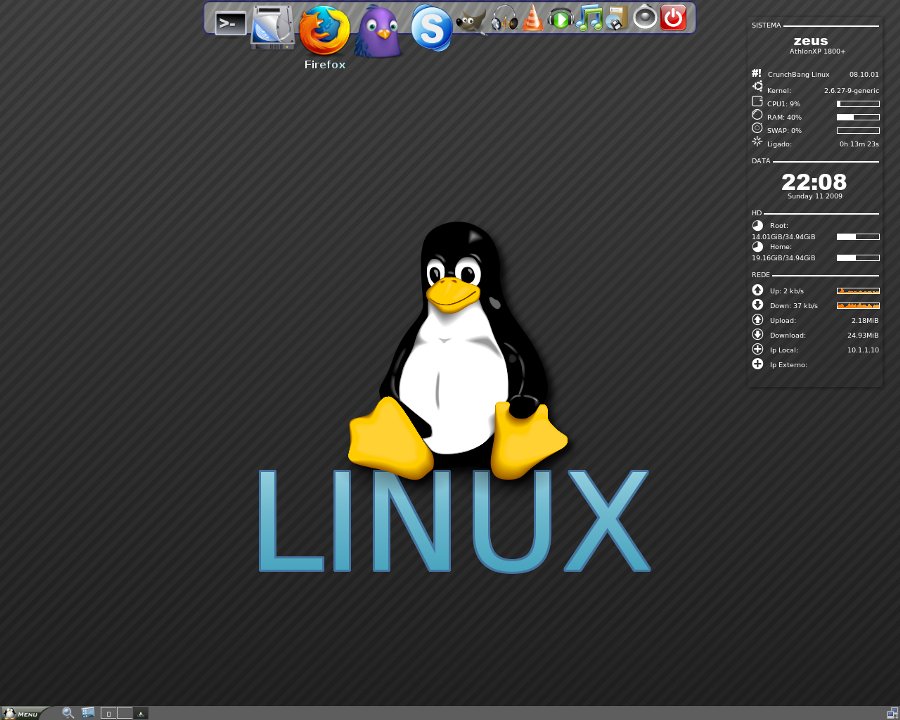Click the magnifier search icon in taskbar

68,713
